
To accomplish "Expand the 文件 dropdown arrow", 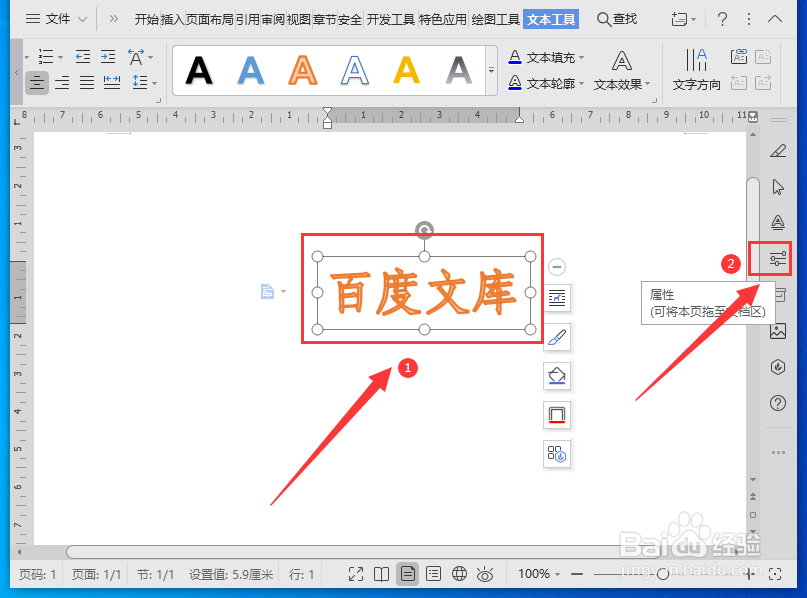I will tap(82, 20).
